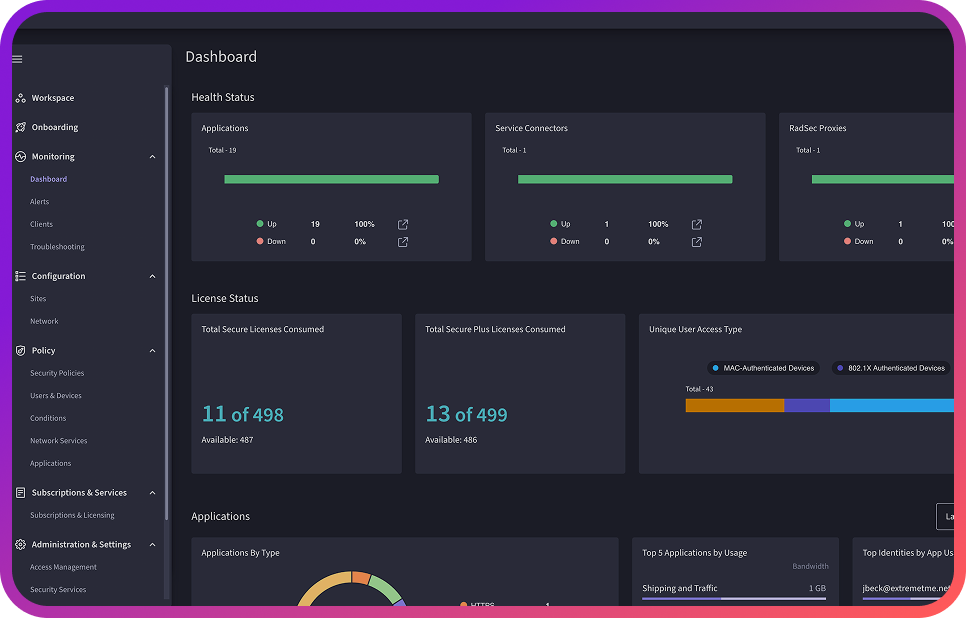Select the Monitoring pulse icon
Image resolution: width=966 pixels, height=618 pixels.
pyautogui.click(x=19, y=156)
